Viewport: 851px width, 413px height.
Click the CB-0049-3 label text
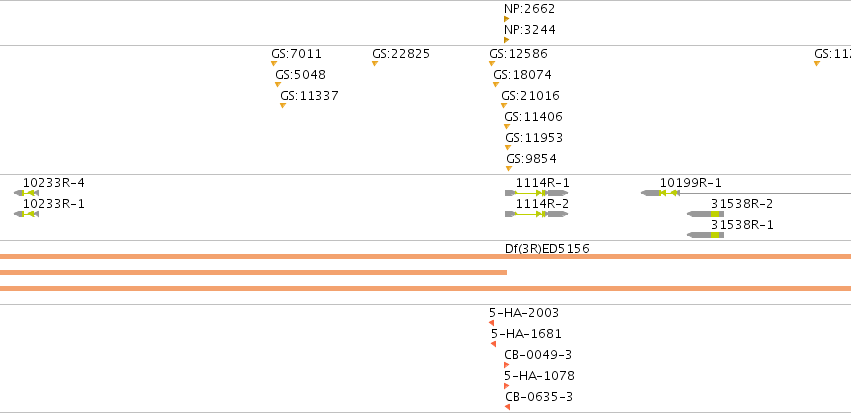538,355
